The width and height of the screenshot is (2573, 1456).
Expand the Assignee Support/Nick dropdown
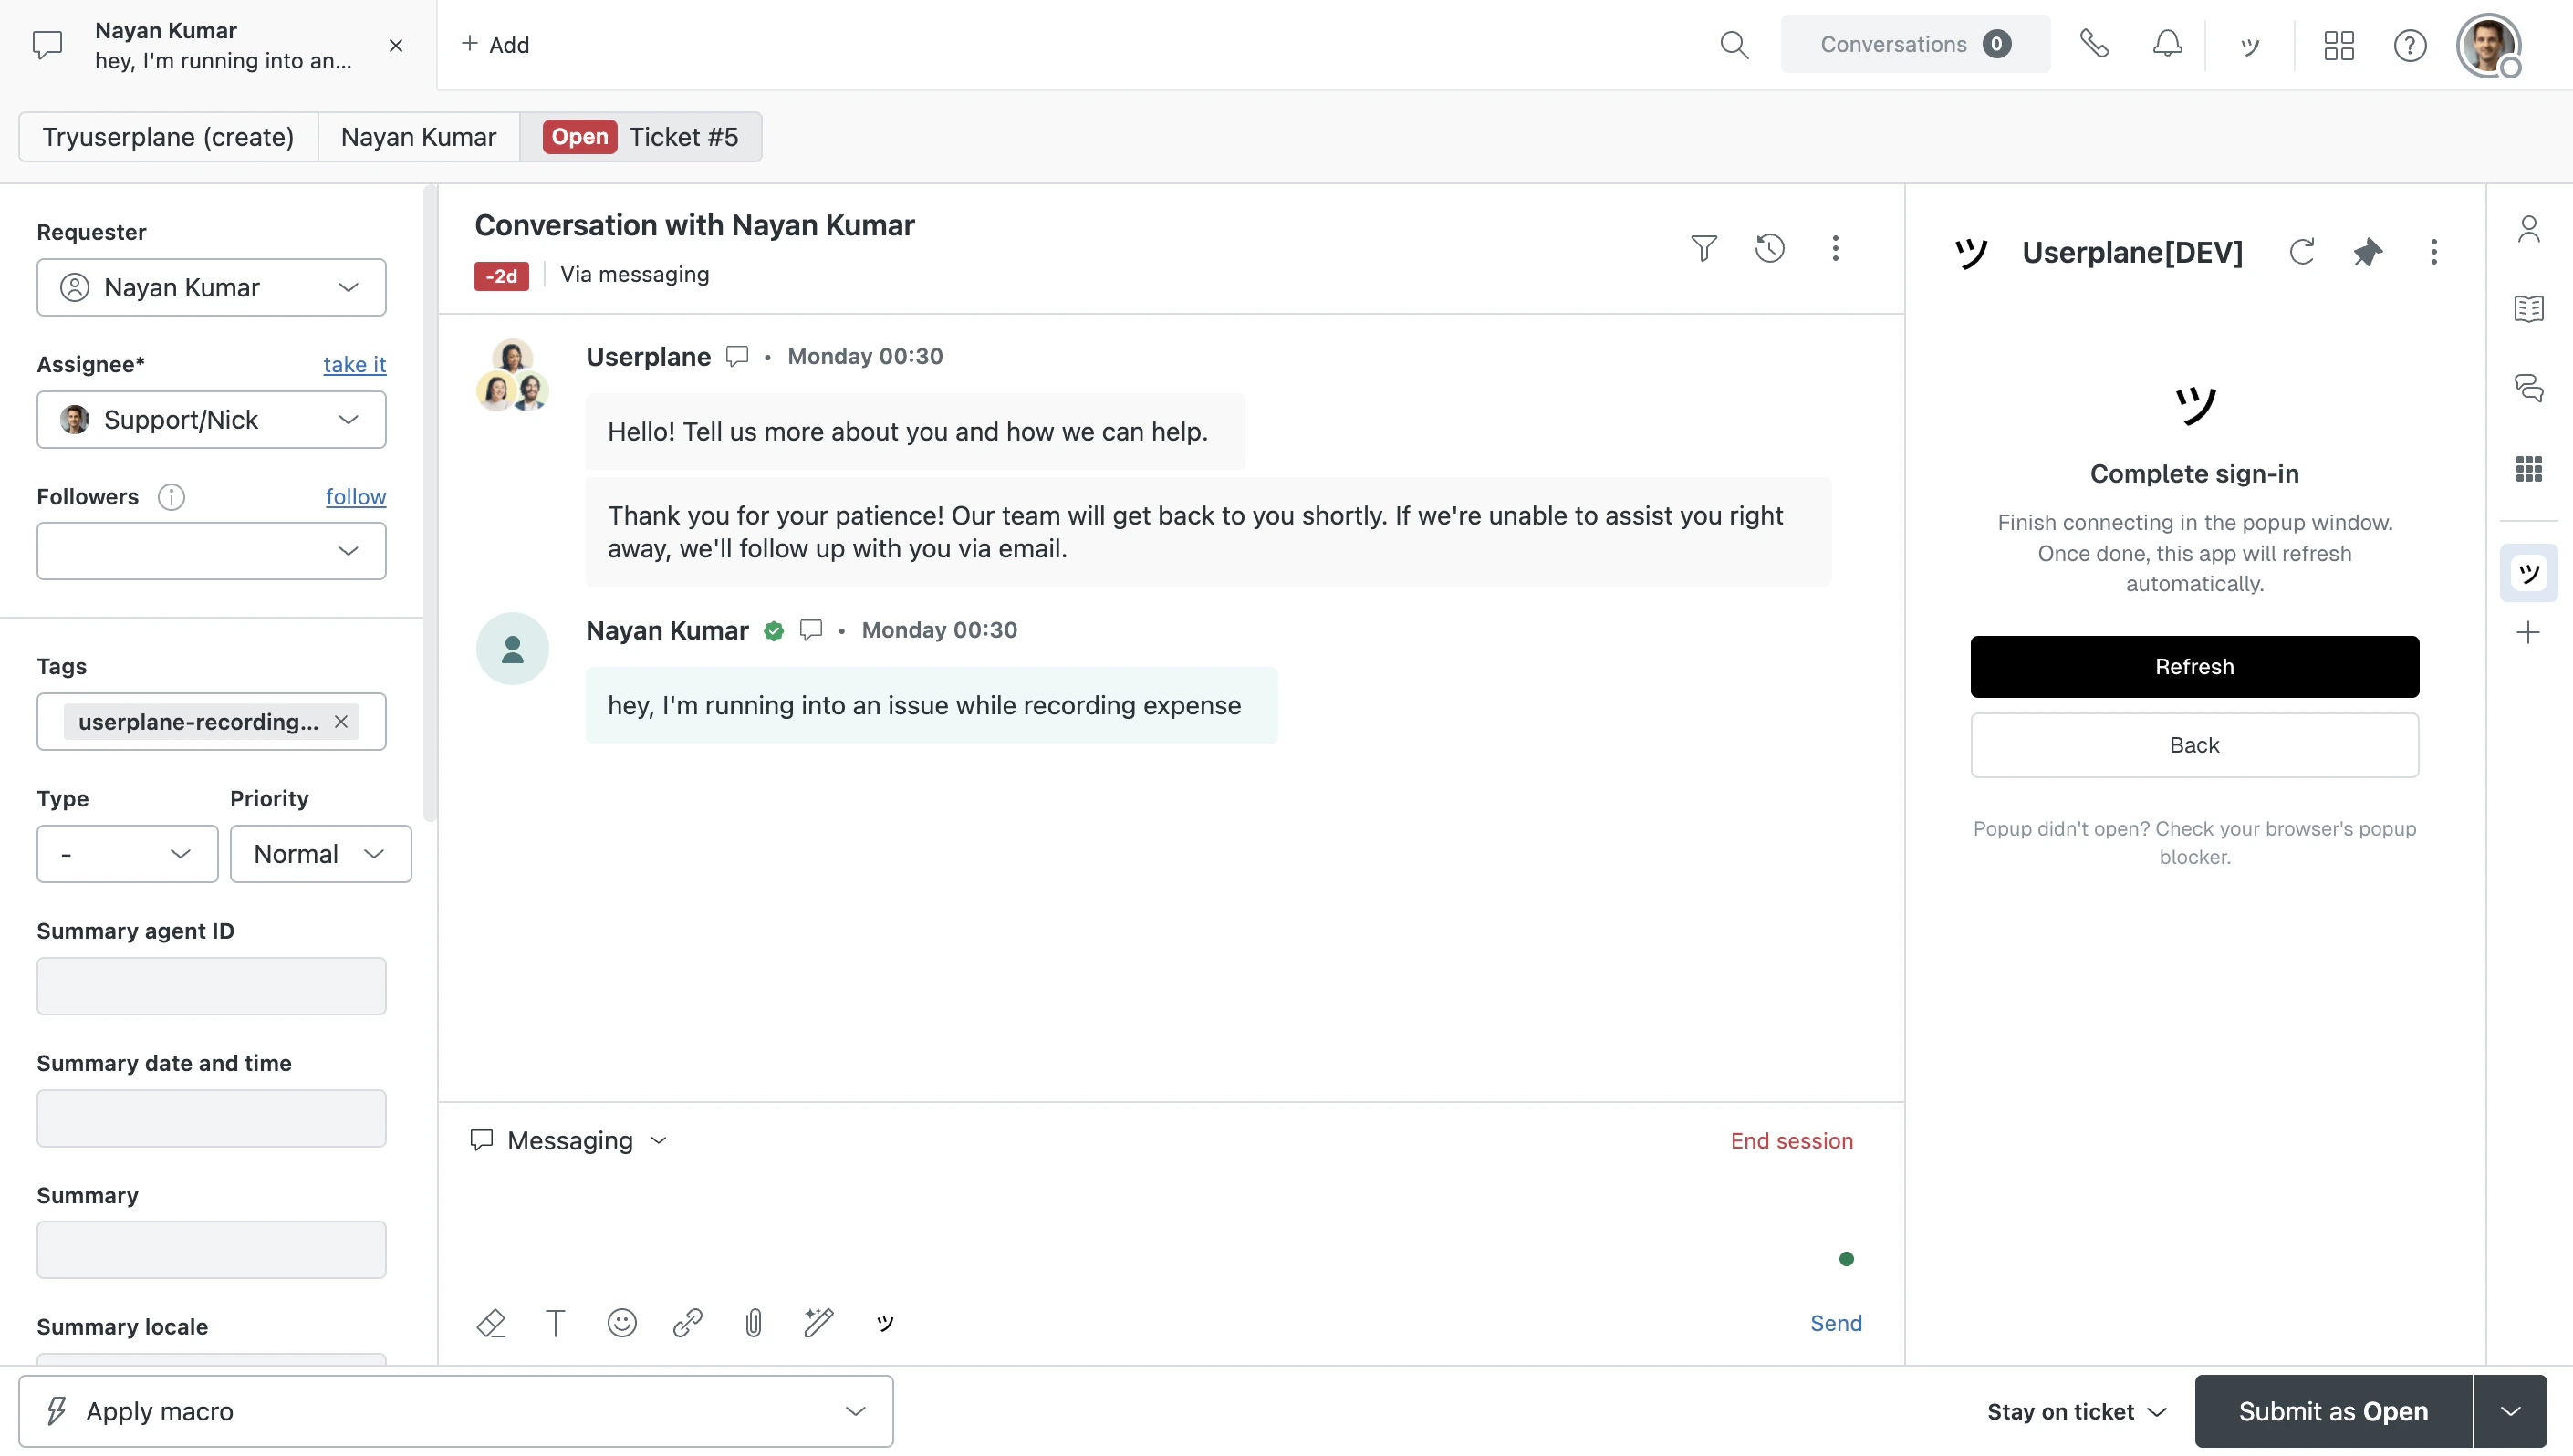click(x=211, y=420)
